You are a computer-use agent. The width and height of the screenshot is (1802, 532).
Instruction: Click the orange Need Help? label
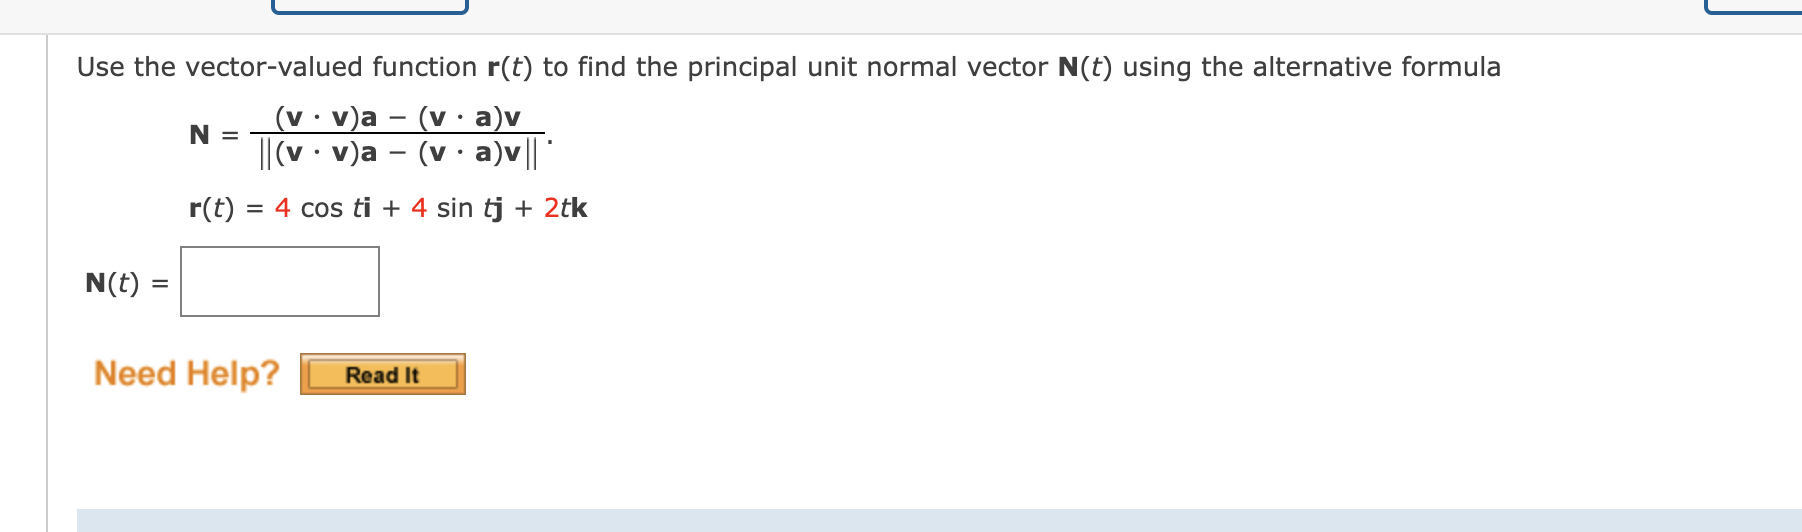click(187, 373)
